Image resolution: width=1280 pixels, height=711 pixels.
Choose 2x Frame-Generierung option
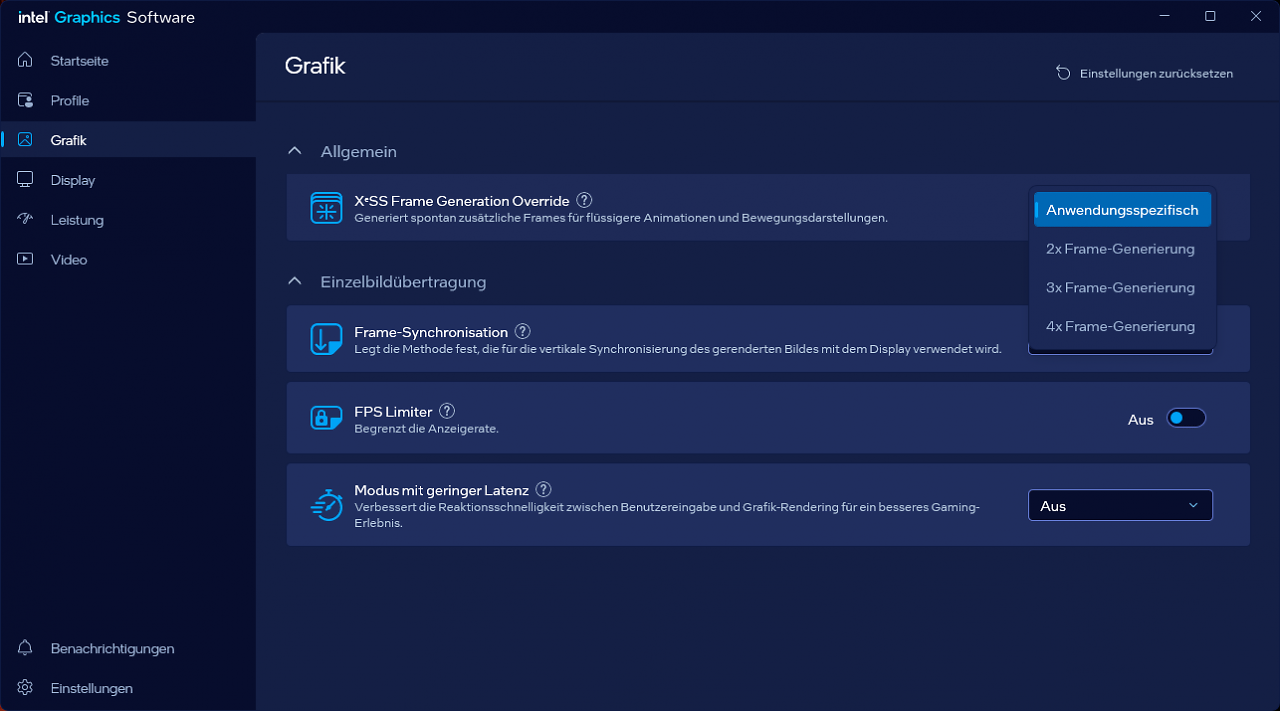click(1122, 249)
